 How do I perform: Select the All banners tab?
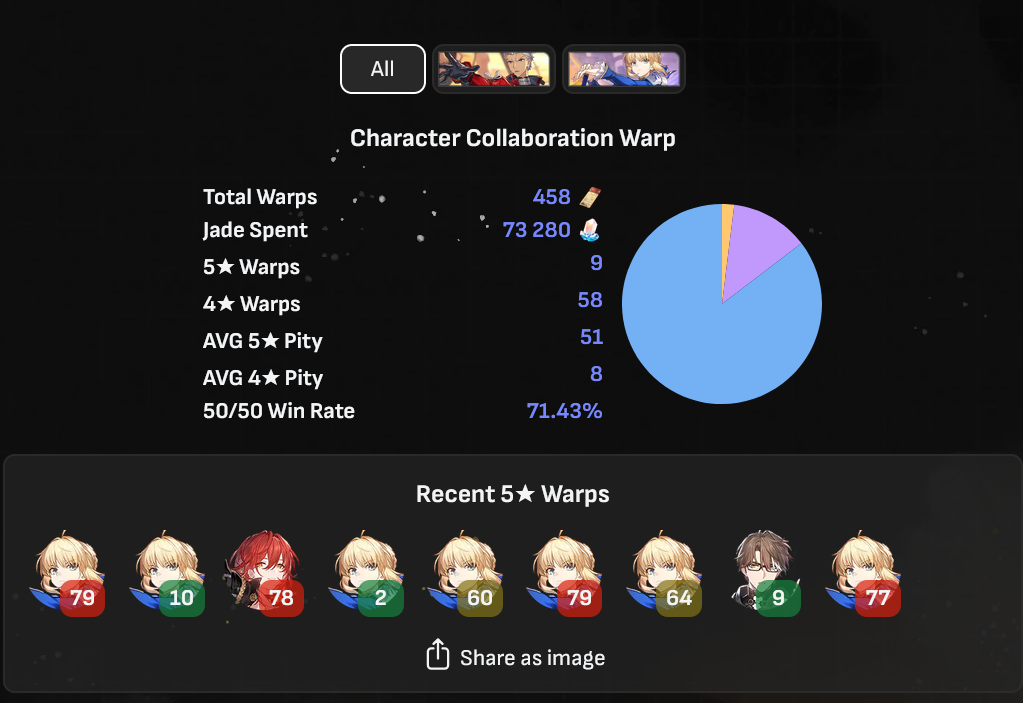pos(382,69)
